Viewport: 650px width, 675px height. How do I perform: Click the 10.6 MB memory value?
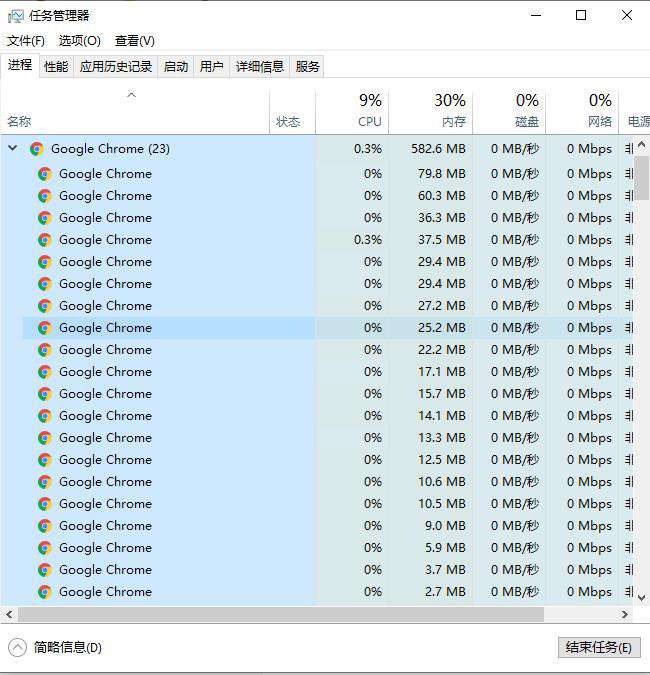tap(442, 482)
